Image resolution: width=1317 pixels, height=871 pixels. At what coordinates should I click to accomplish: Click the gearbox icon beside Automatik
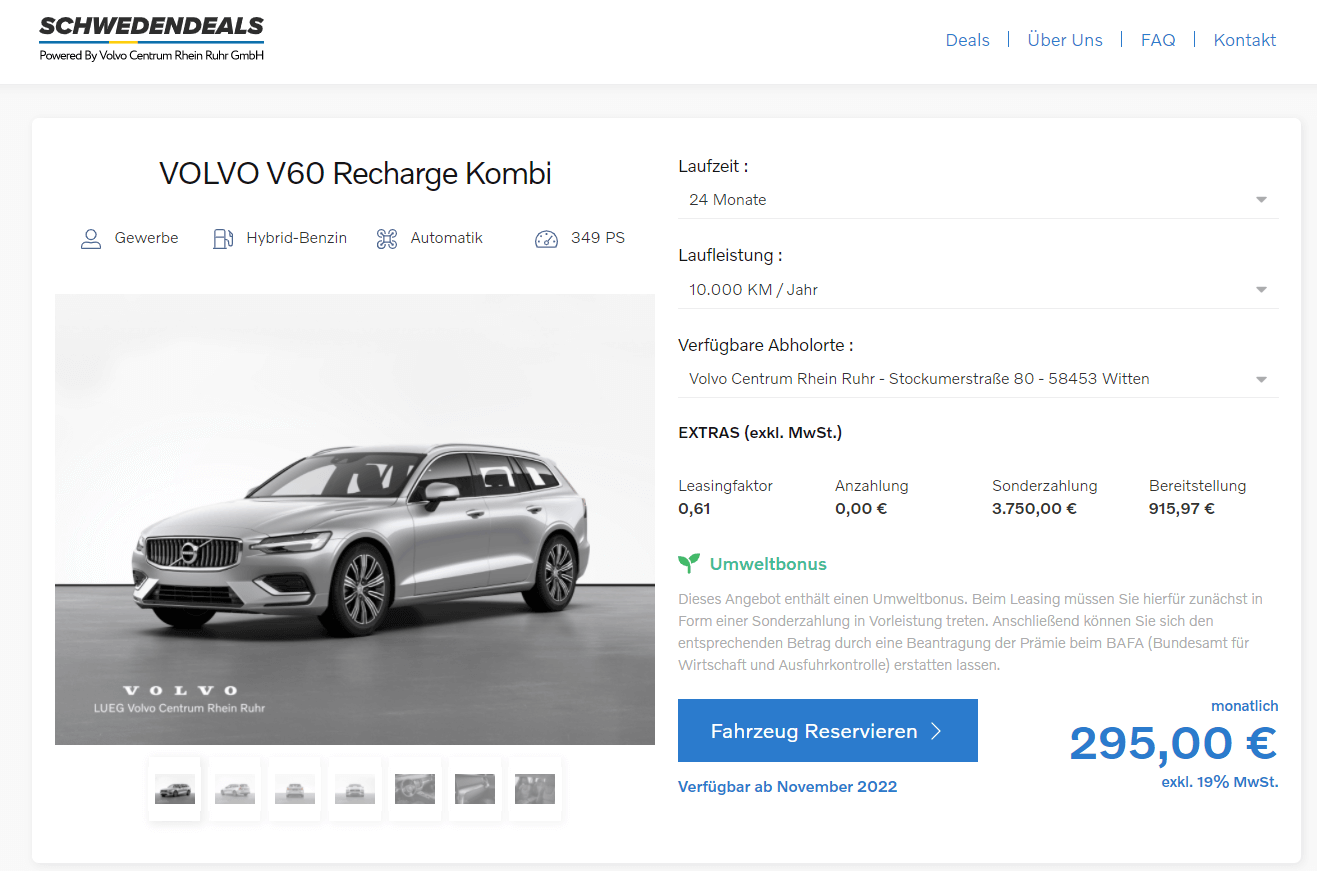387,239
